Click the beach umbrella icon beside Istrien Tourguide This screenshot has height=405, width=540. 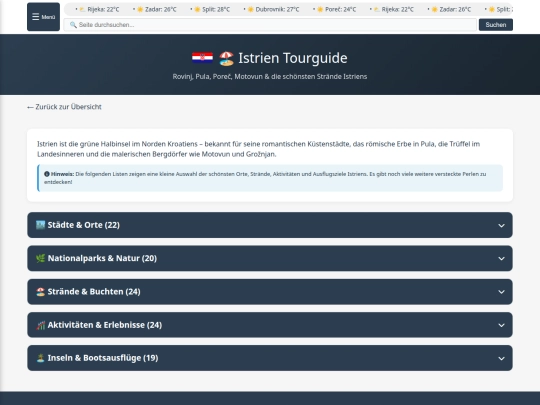227,59
